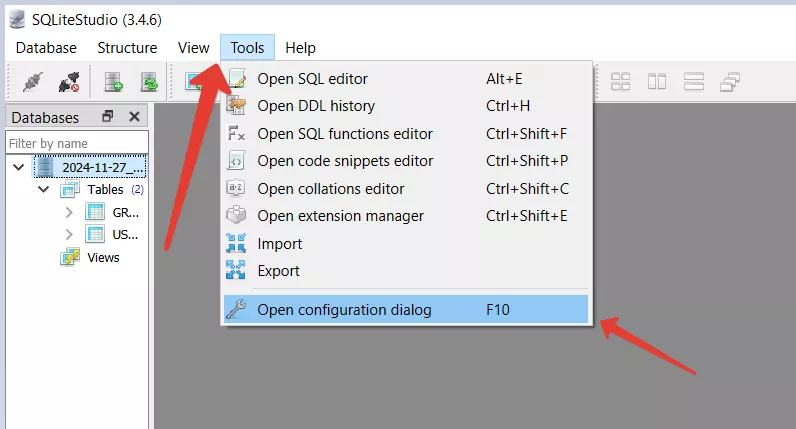Screen dimensions: 796x429
Task: Click the disconnect from database icon
Action: coord(69,82)
